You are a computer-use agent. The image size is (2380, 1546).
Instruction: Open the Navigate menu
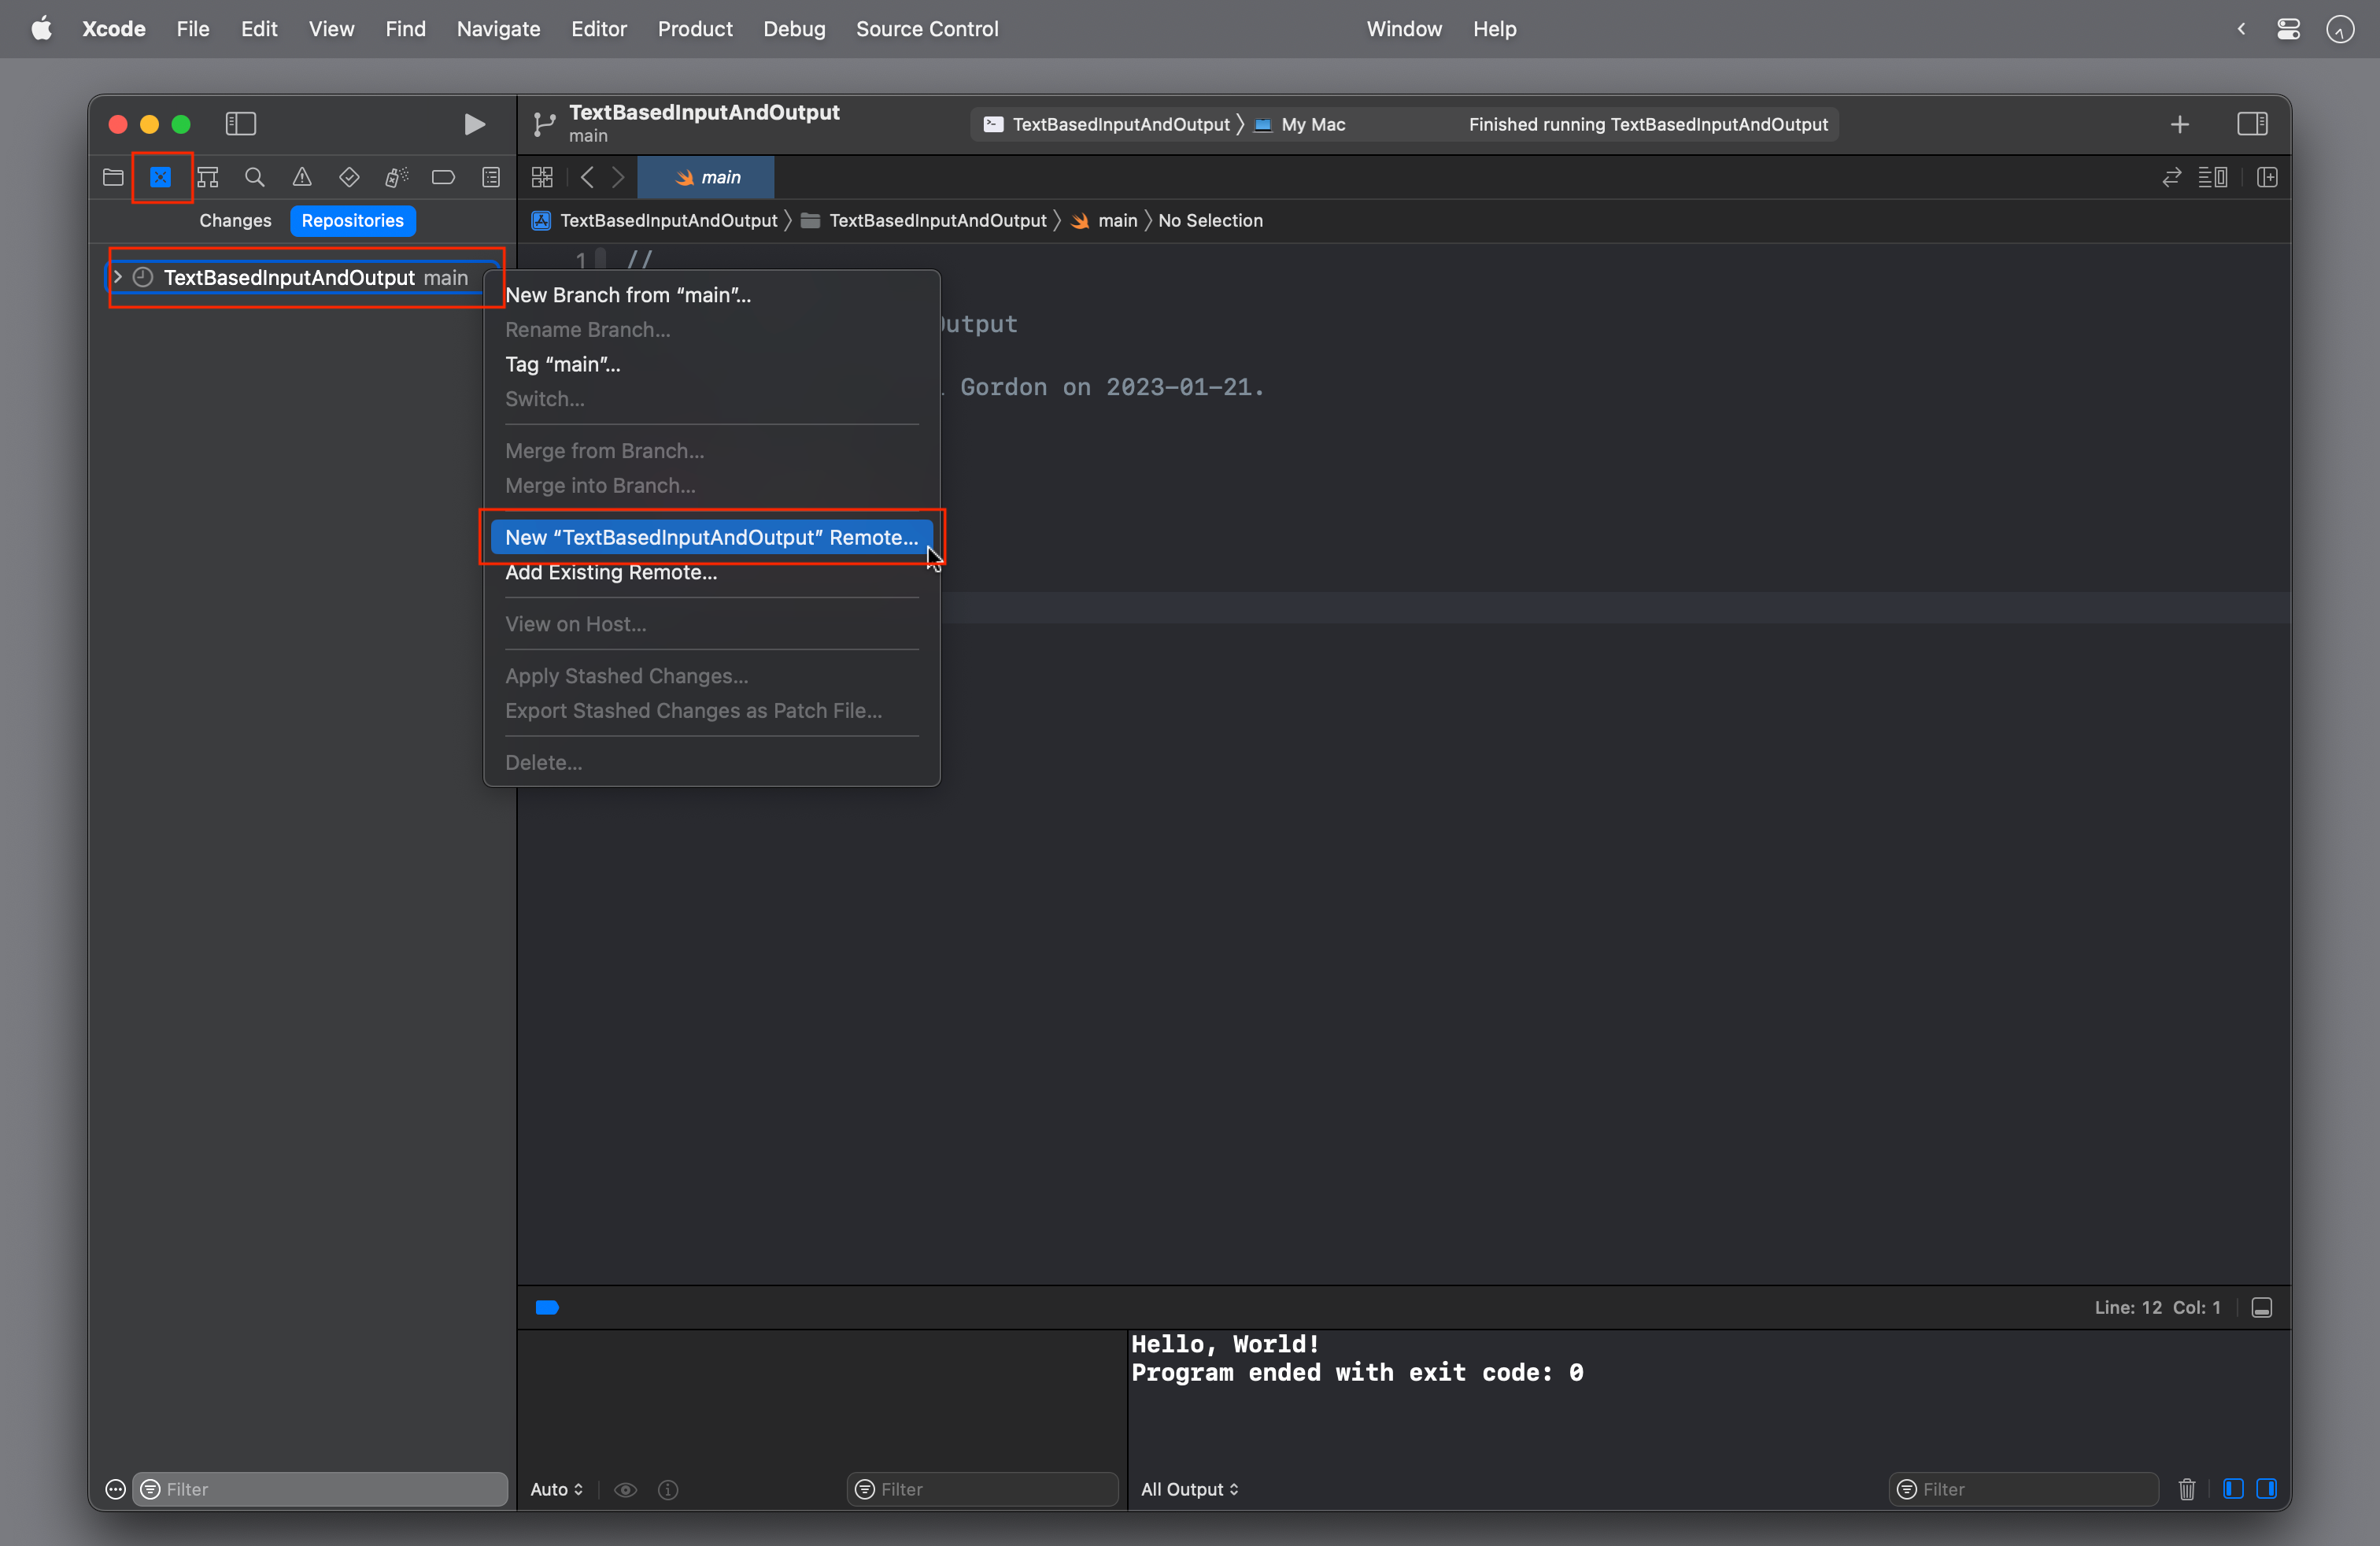pyautogui.click(x=498, y=29)
